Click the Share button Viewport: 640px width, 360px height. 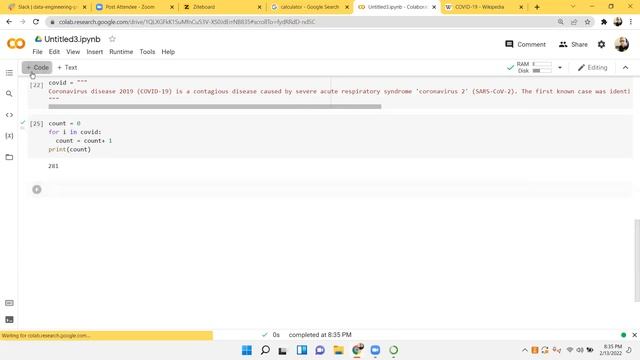point(573,44)
